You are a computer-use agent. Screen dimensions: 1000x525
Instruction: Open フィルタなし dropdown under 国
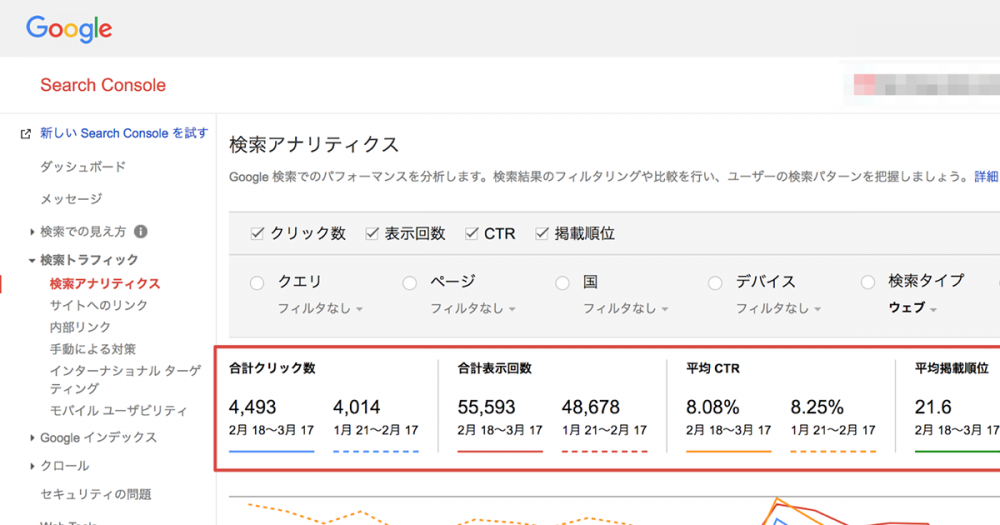point(626,309)
